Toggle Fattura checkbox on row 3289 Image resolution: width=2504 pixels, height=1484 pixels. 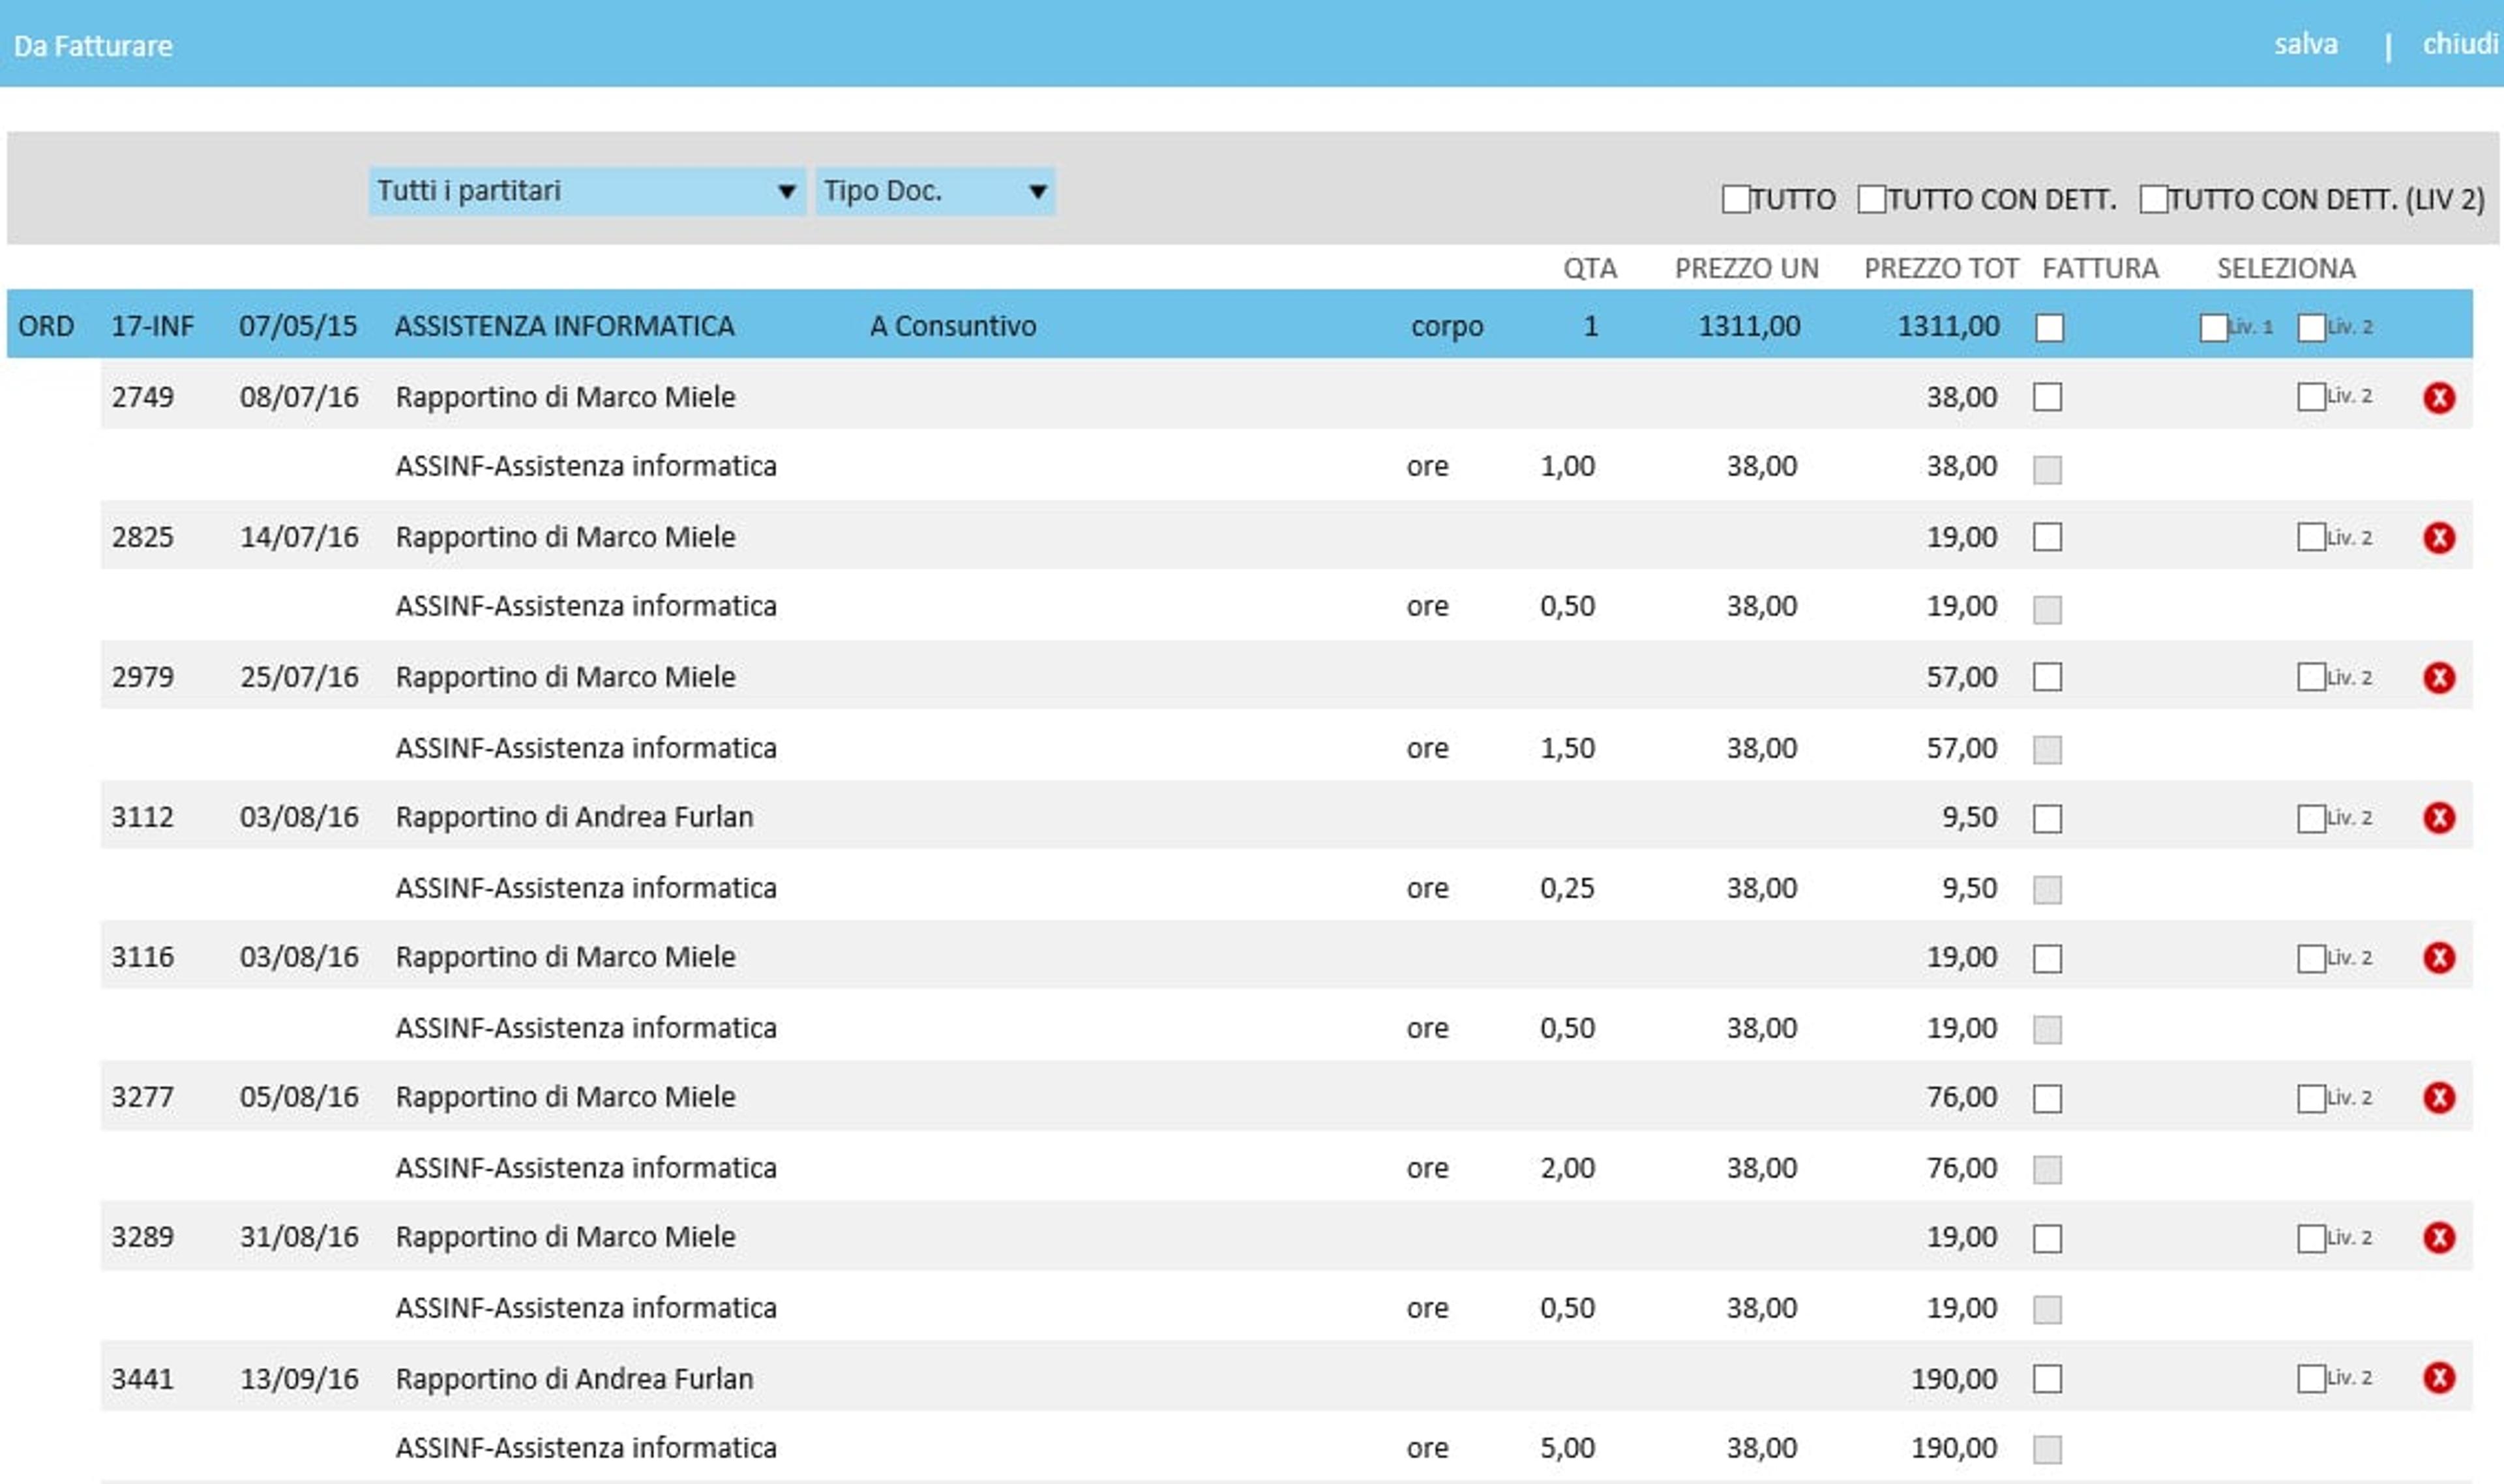pos(2048,1239)
